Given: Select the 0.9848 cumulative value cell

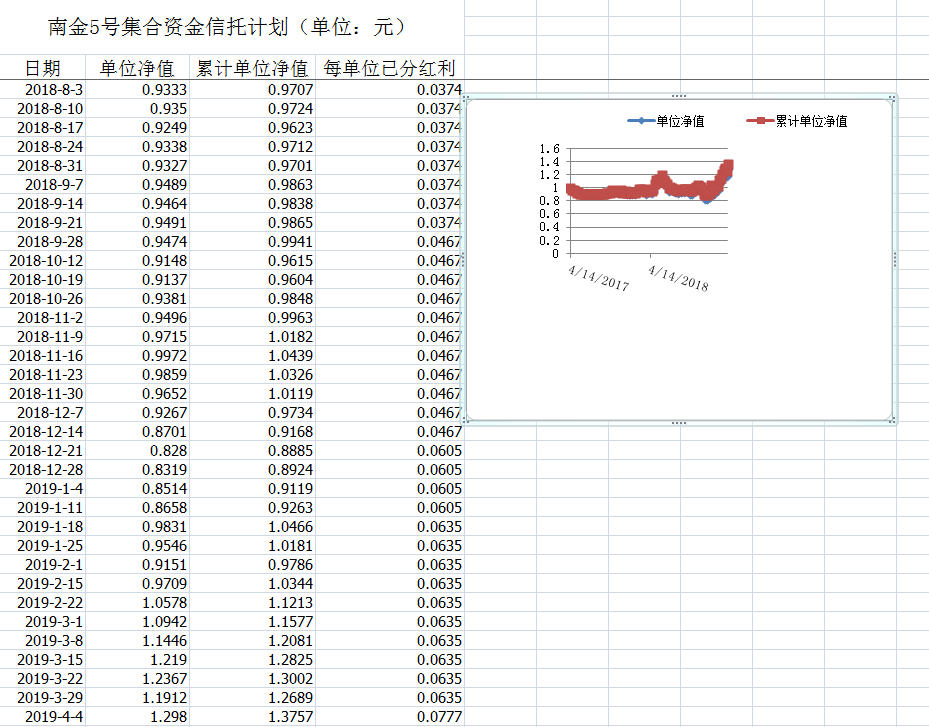Looking at the screenshot, I should click(x=252, y=298).
